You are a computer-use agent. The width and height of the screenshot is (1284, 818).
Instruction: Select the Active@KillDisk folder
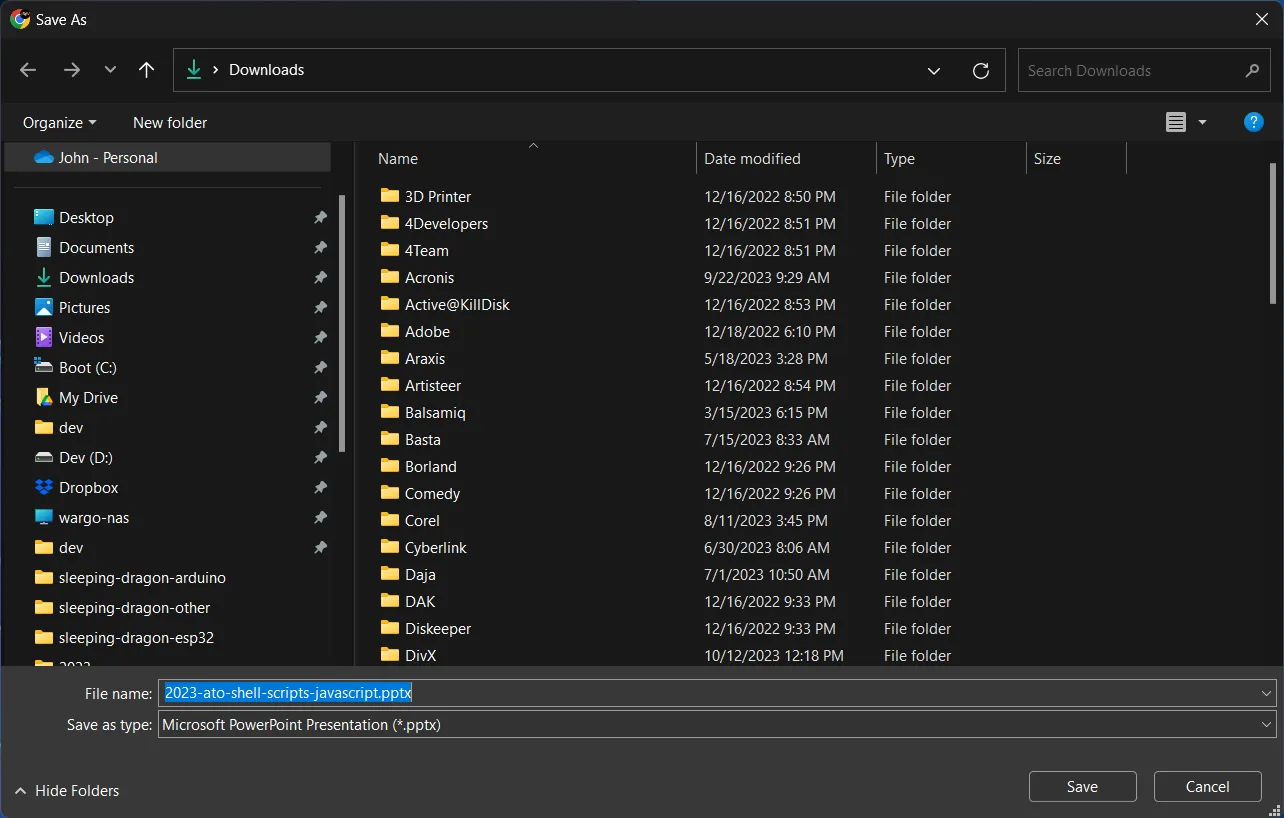pos(457,304)
